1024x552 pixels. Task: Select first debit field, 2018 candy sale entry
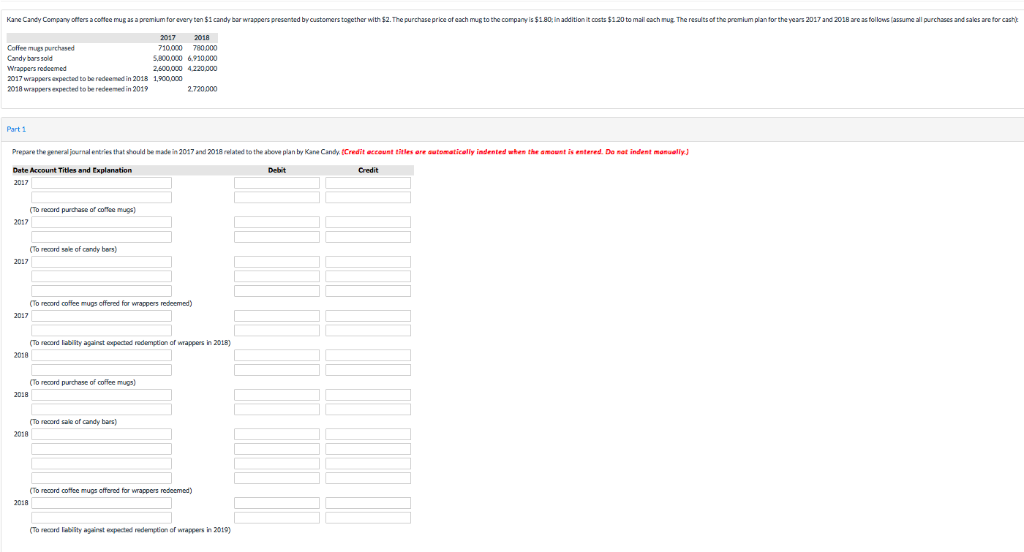click(x=277, y=395)
